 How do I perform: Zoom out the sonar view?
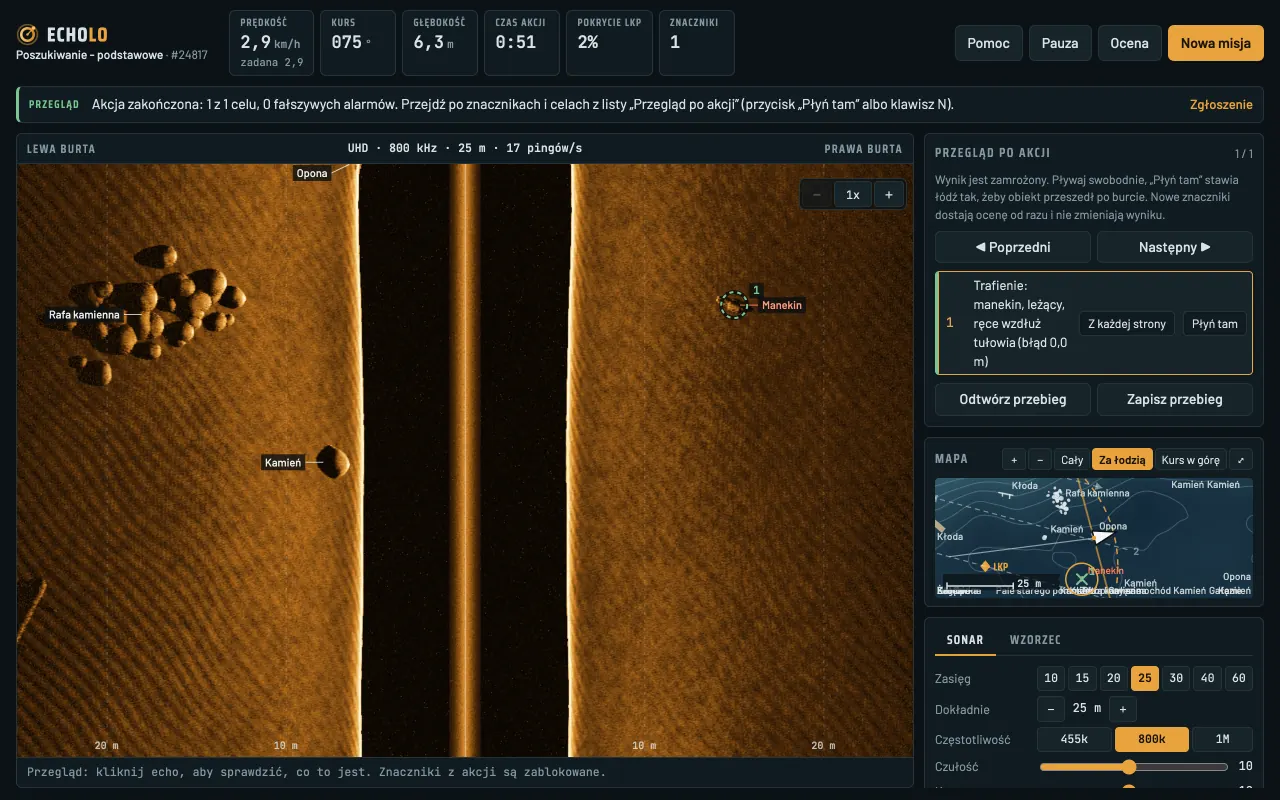point(817,195)
